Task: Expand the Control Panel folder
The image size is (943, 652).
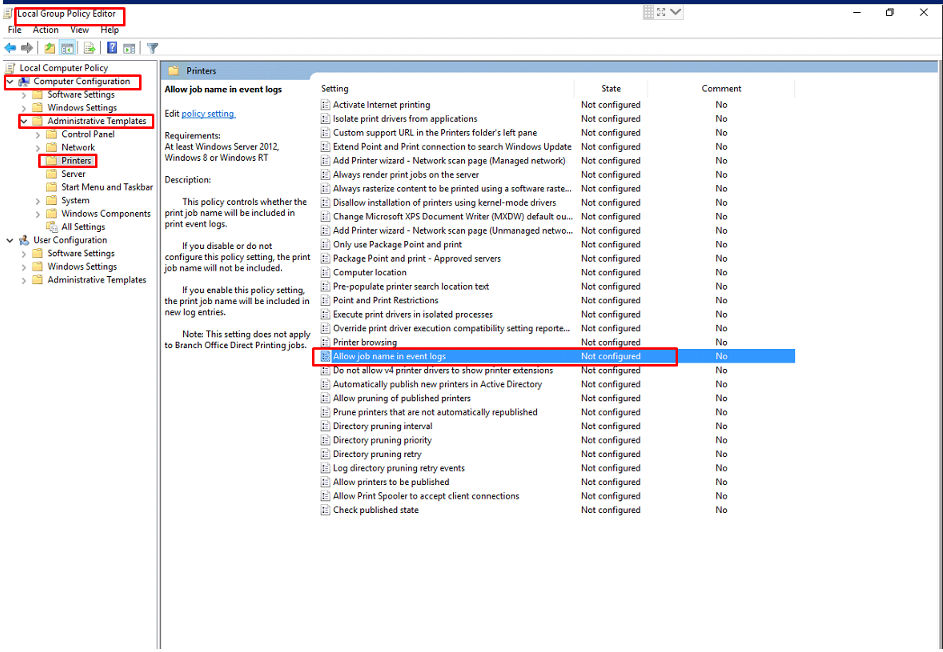Action: click(38, 134)
